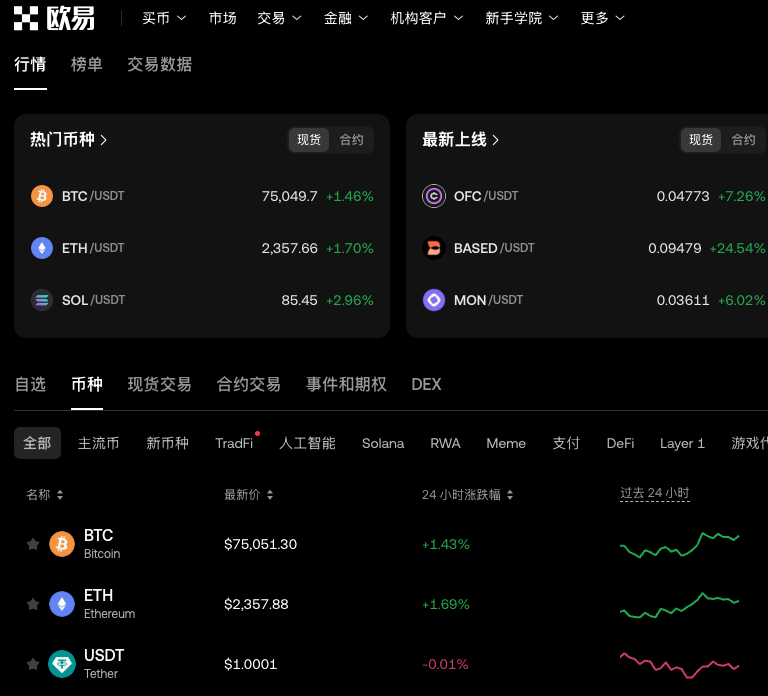
Task: Expand the 交易 dropdown menu
Action: click(279, 18)
